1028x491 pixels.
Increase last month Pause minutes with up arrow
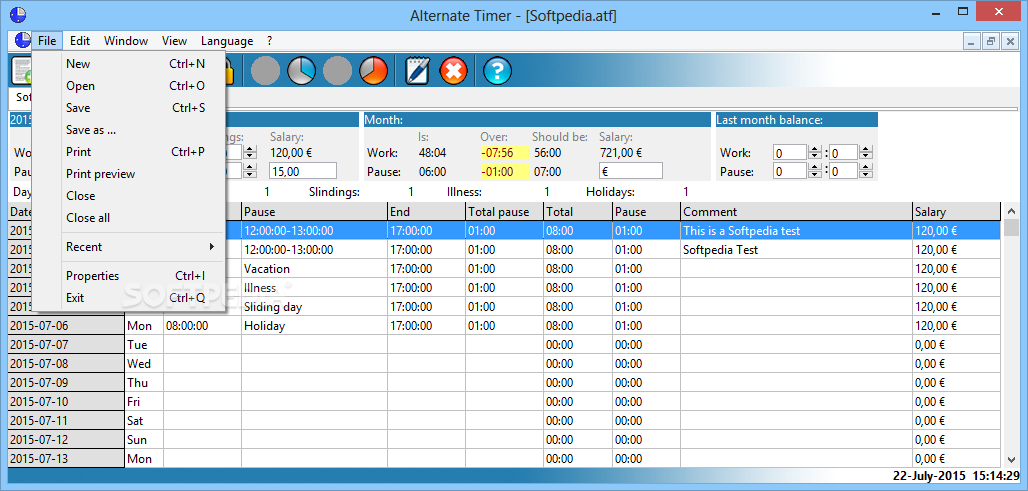click(866, 168)
